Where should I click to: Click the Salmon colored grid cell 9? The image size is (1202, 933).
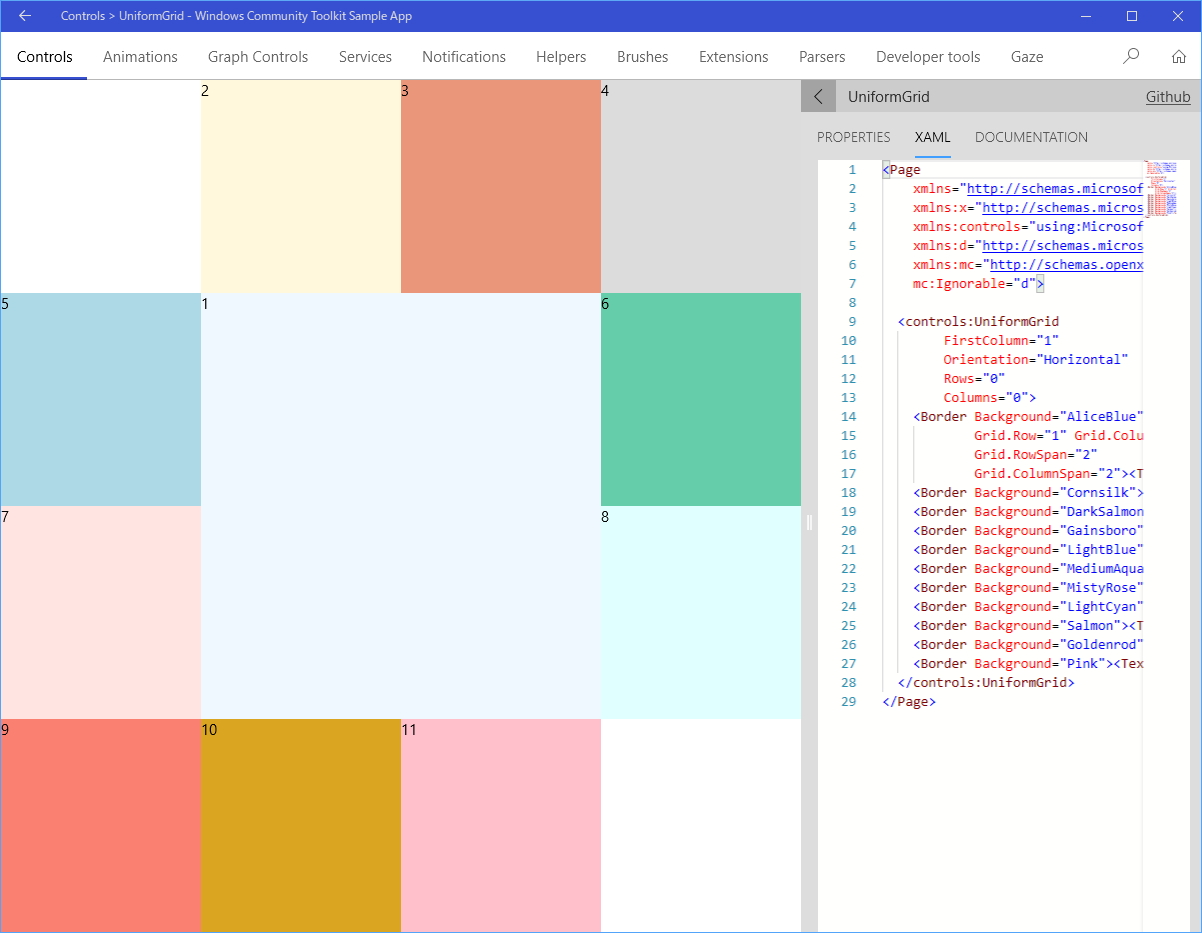[x=100, y=825]
